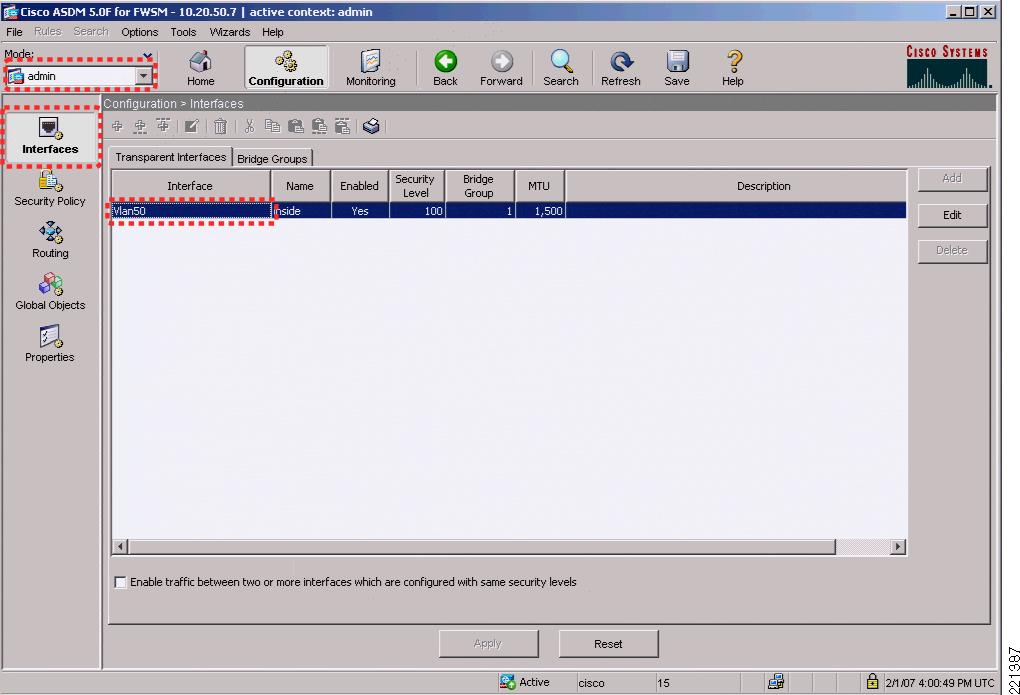Click the Insert After plus icon

163,126
